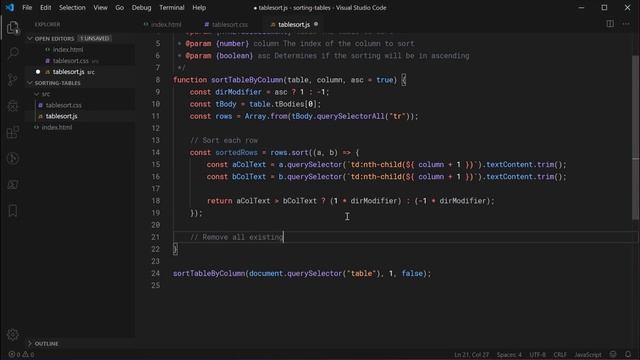Click the EXPLORER panel title

coord(47,24)
